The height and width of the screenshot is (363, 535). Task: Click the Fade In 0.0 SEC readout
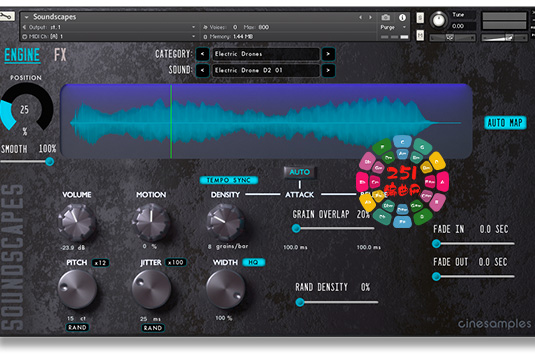(494, 229)
